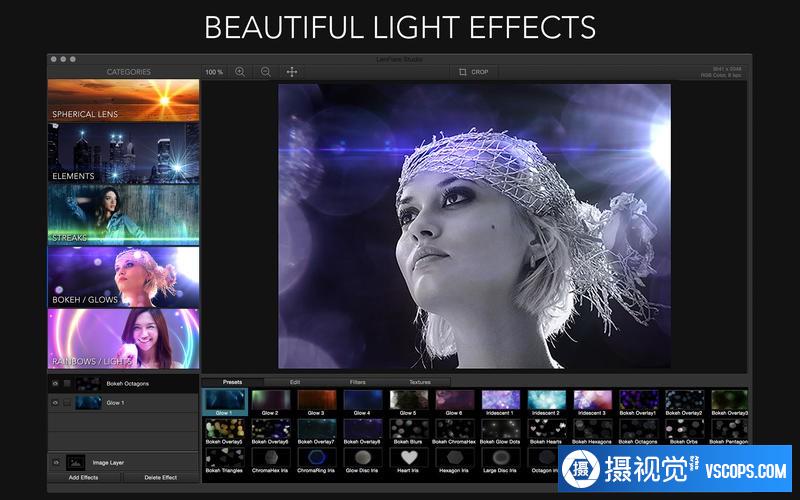Apply the Iridescent 1 preset
The image size is (800, 500).
(x=500, y=402)
